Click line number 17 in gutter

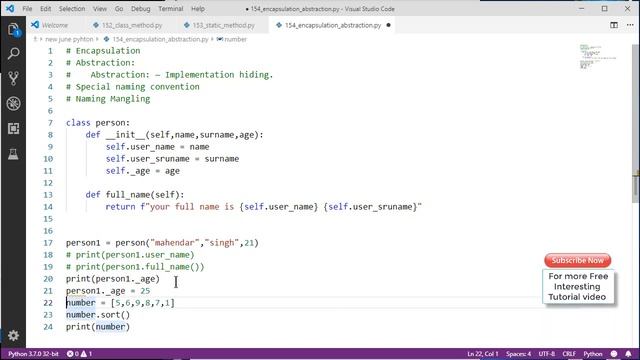tap(48, 243)
